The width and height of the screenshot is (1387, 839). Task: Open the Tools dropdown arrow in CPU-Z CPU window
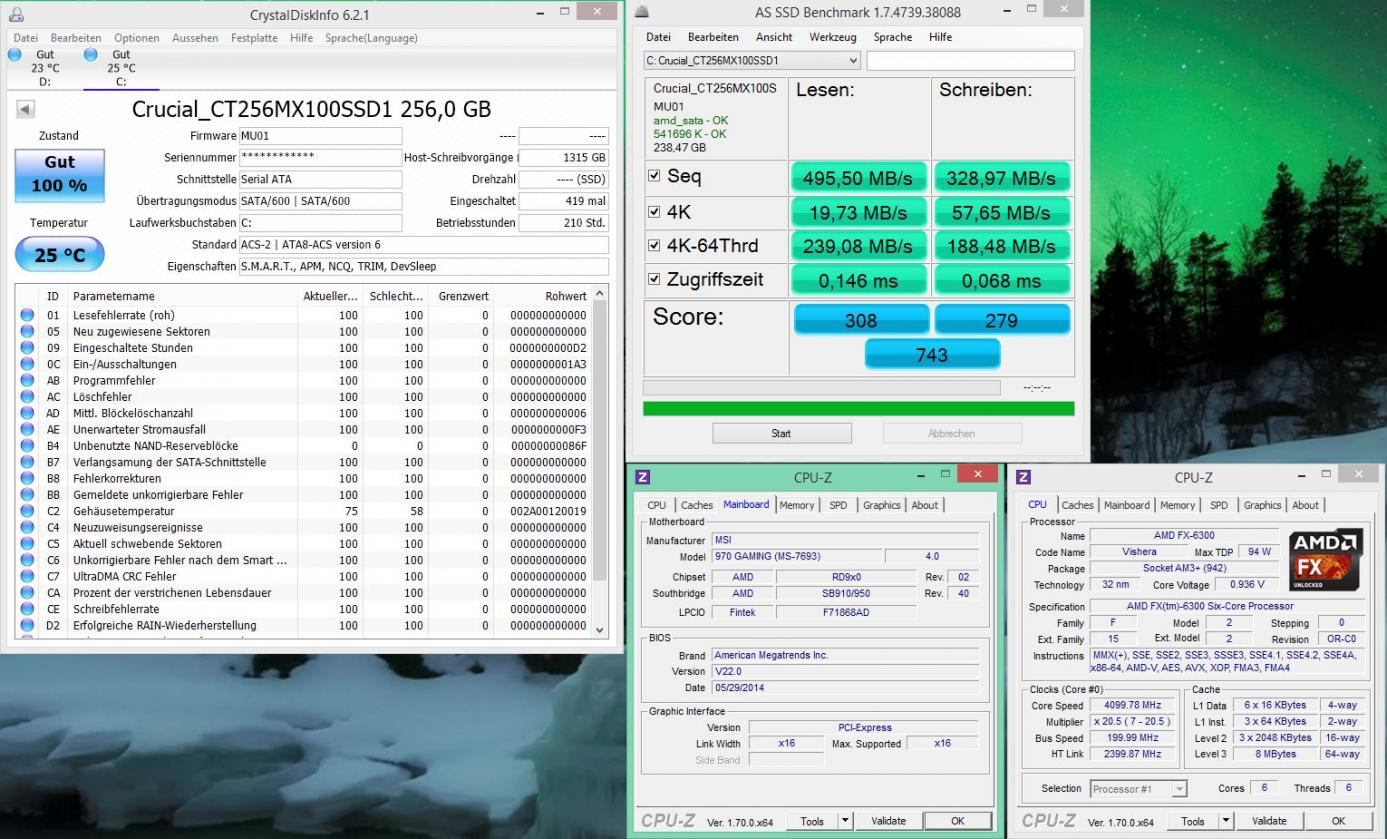(x=1227, y=821)
